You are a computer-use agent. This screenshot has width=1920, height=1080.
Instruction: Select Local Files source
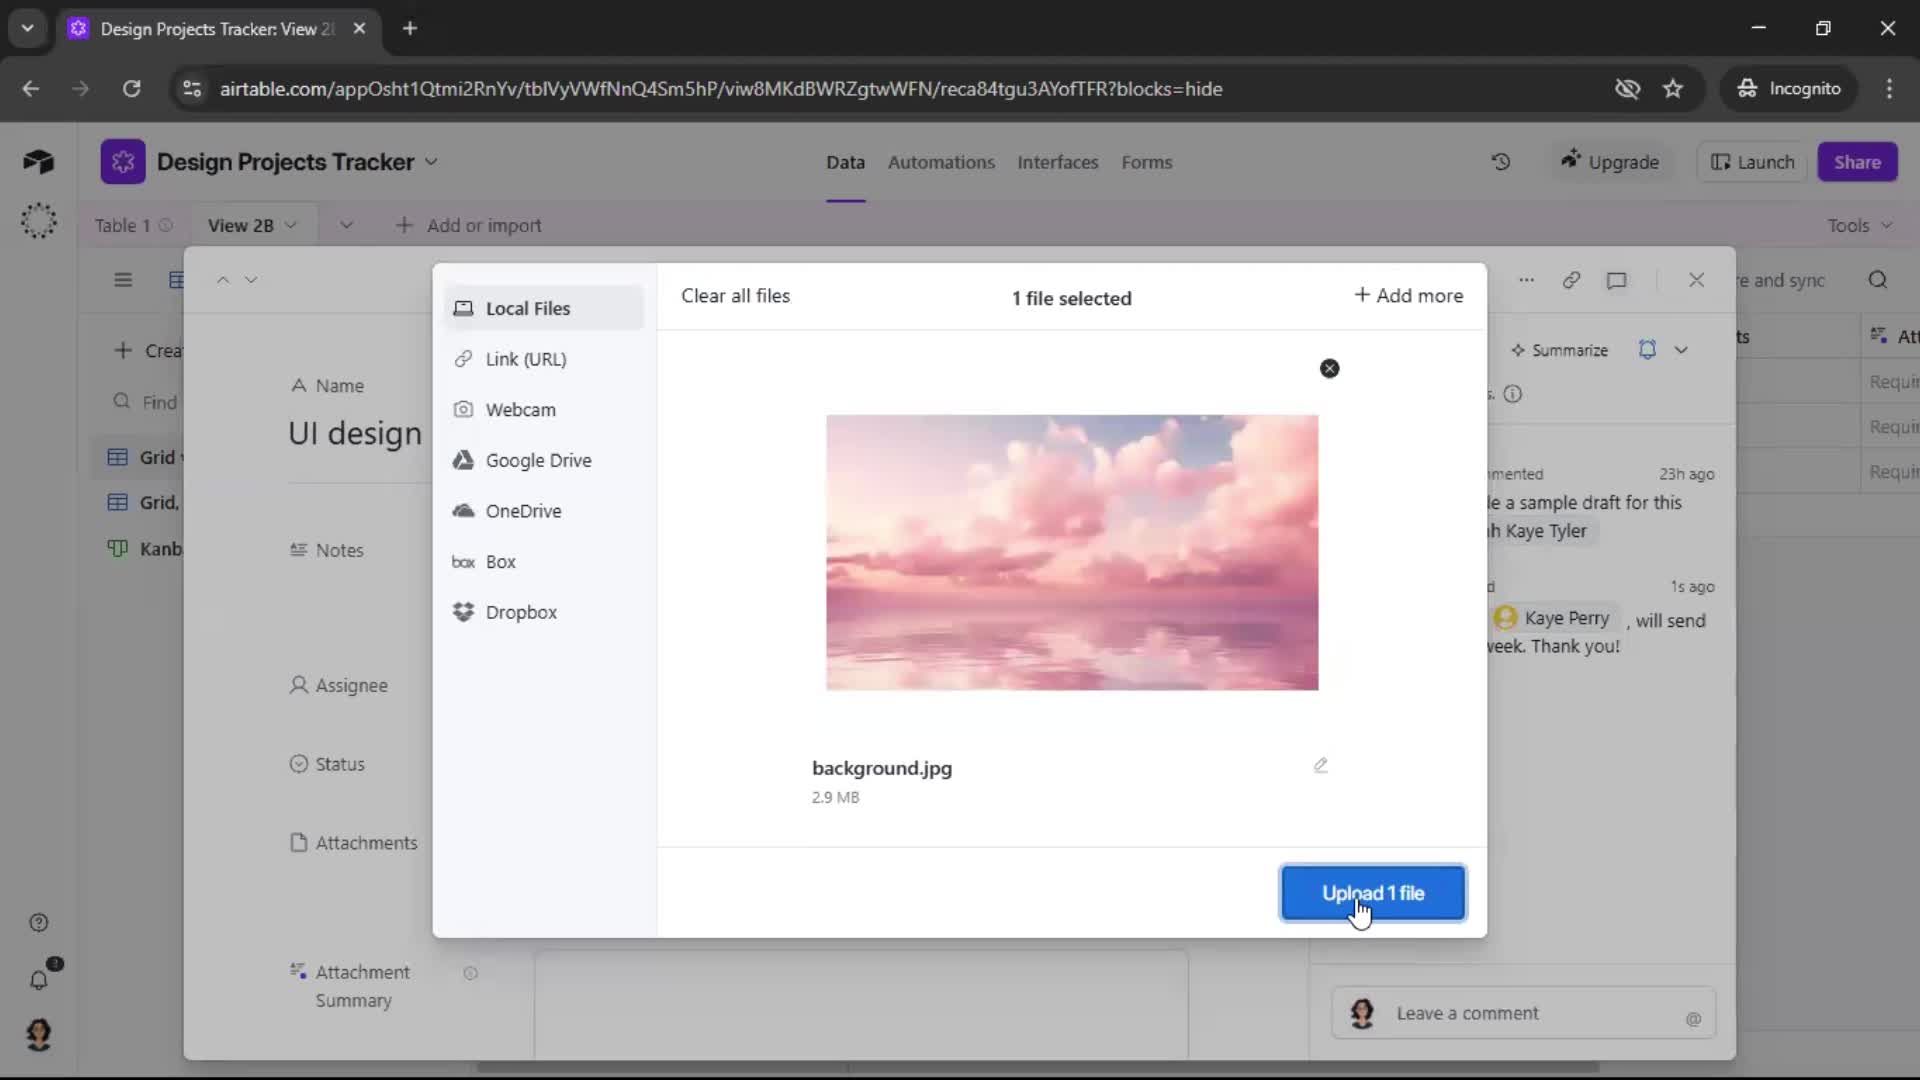[543, 308]
